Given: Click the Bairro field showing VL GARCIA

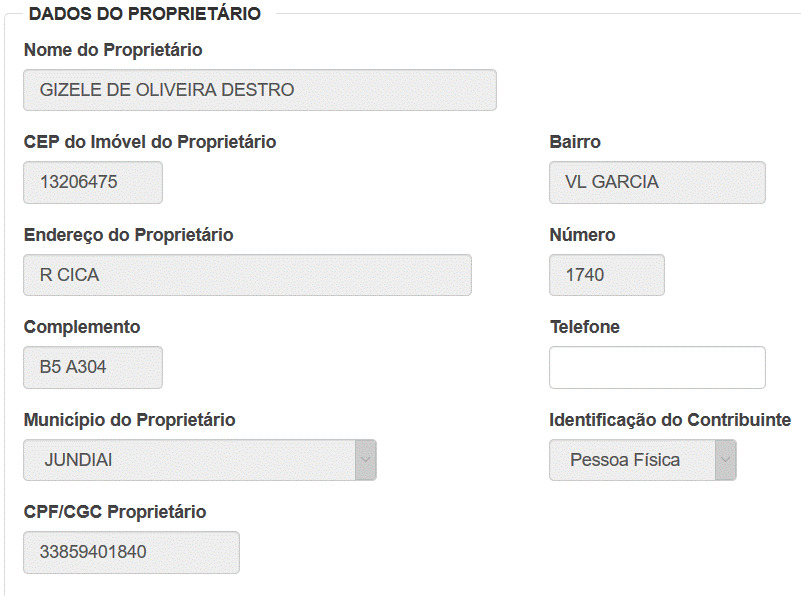Looking at the screenshot, I should [657, 182].
